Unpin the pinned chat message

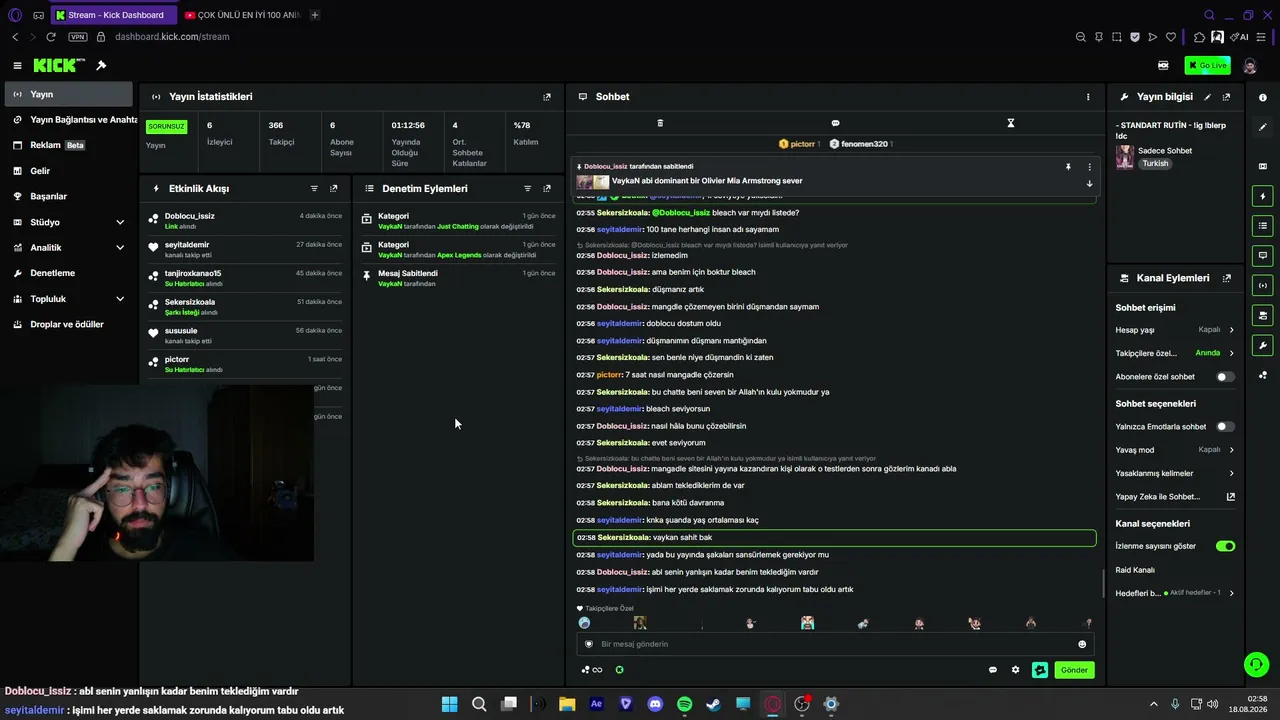1068,167
